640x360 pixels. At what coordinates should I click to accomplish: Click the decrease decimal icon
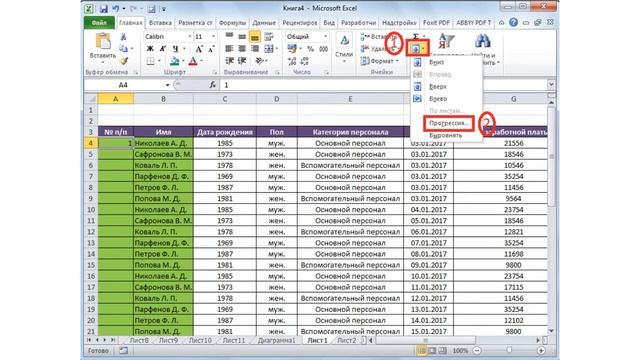click(x=305, y=61)
